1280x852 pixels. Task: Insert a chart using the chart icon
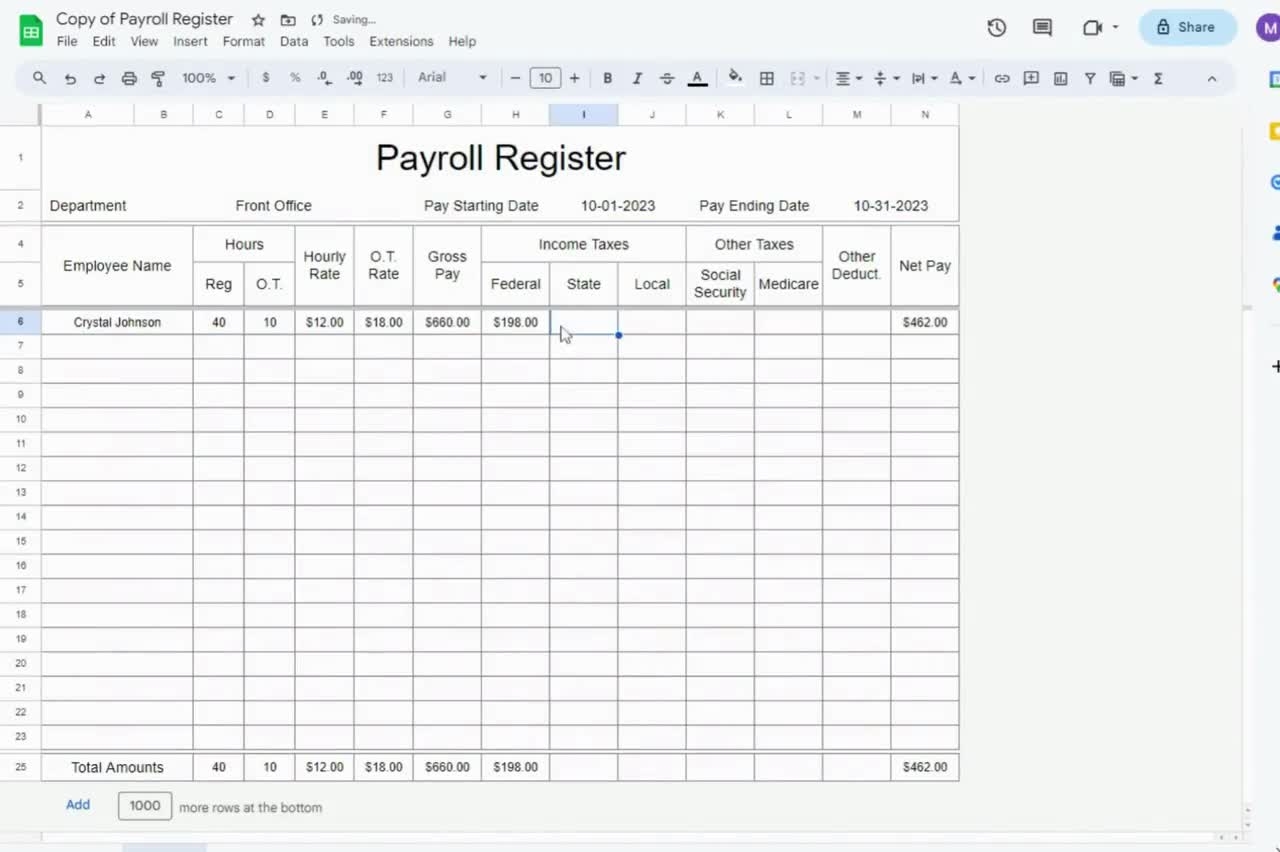pyautogui.click(x=1060, y=77)
